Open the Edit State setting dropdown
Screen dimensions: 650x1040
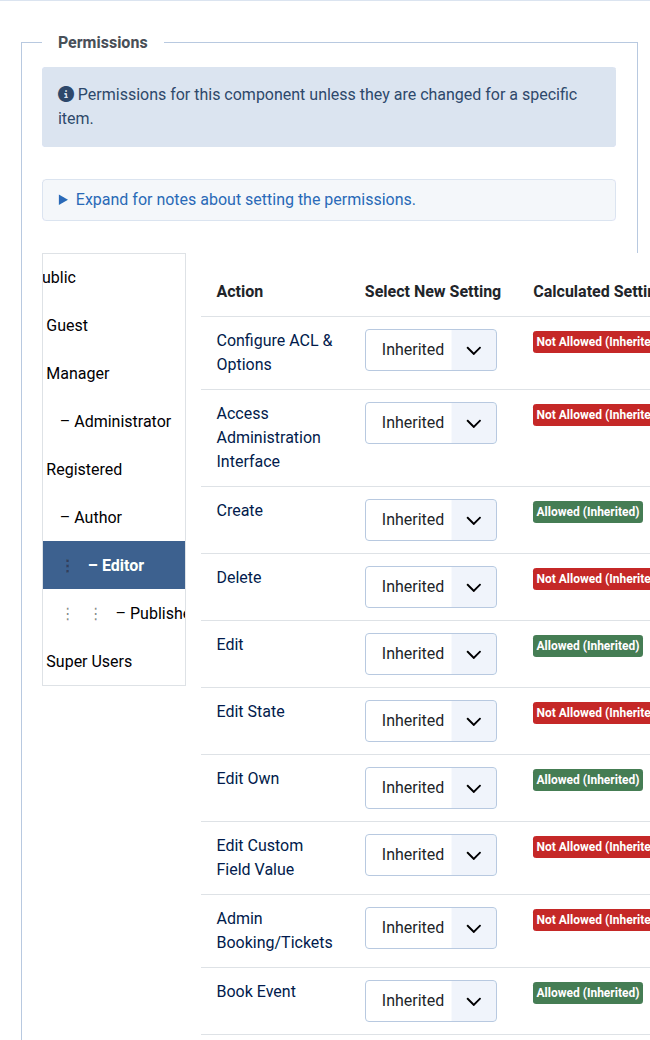coord(430,721)
